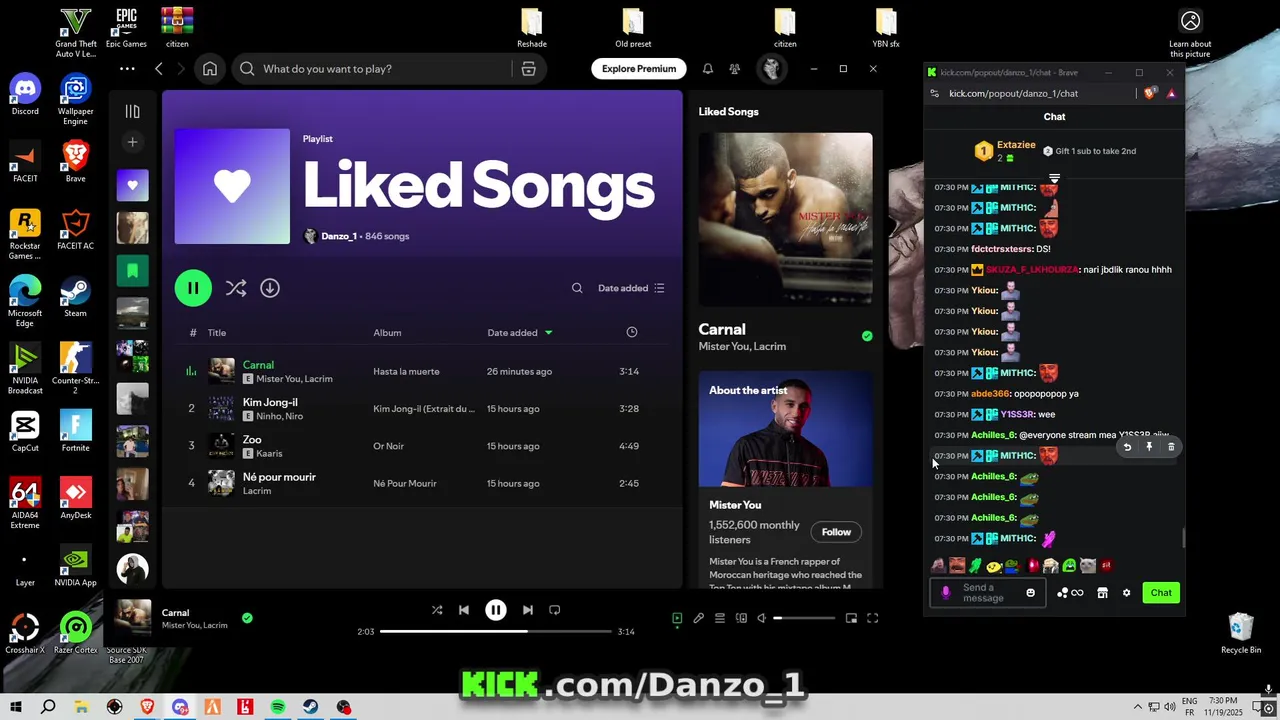Open the Spotify miniplayer
1280x720 pixels.
[x=851, y=619]
